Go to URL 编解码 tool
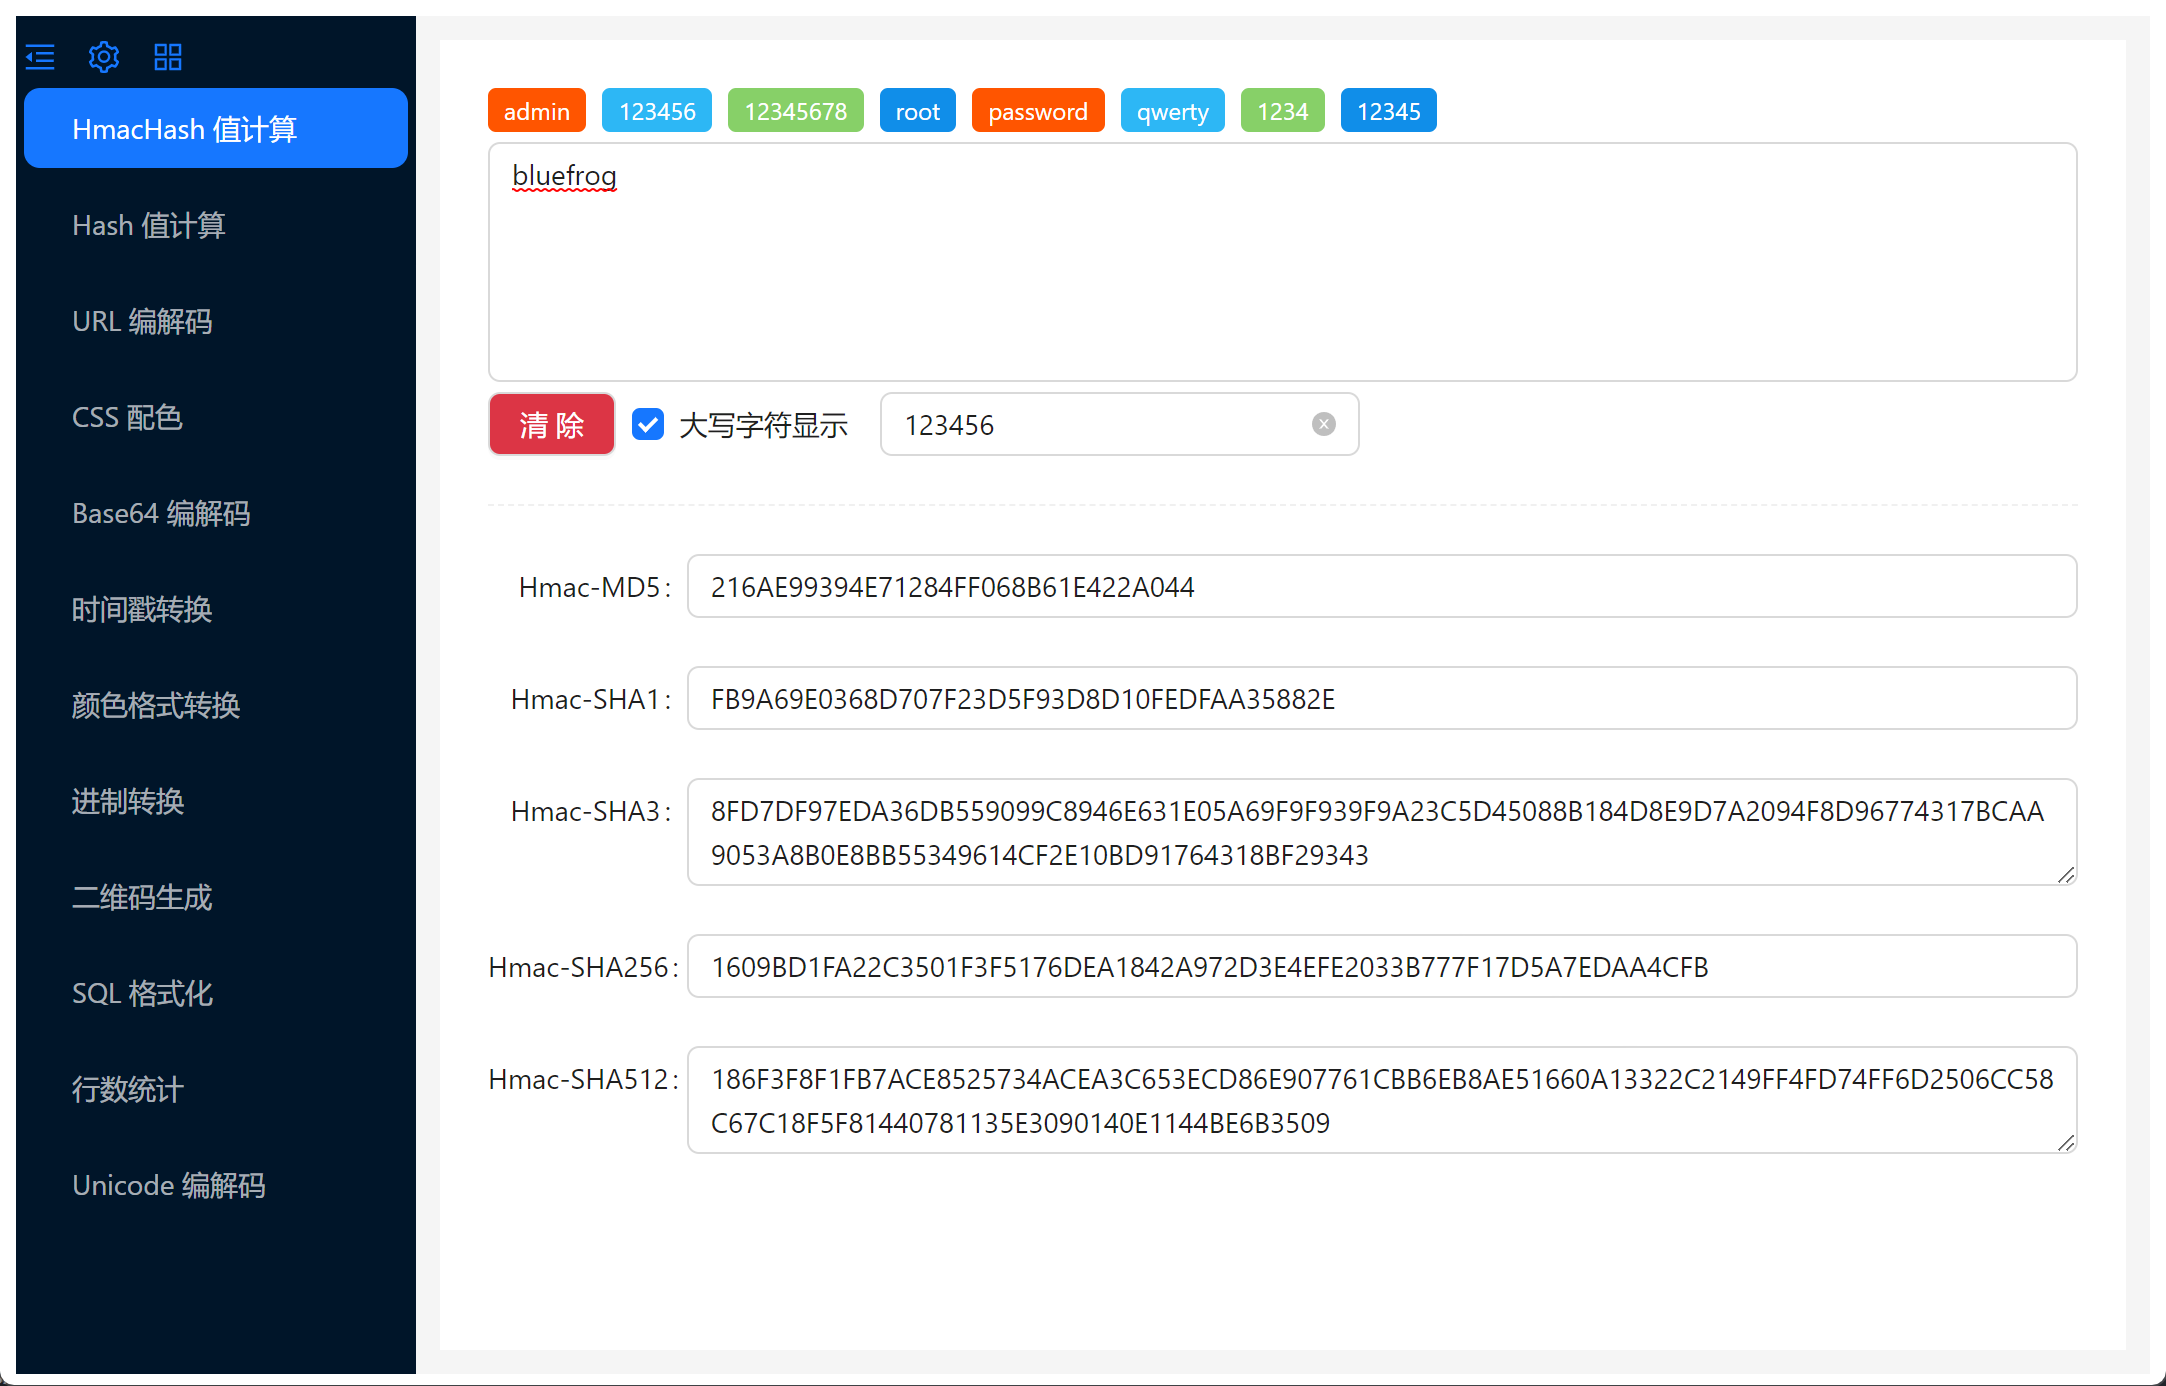This screenshot has height=1386, width=2166. click(x=142, y=322)
